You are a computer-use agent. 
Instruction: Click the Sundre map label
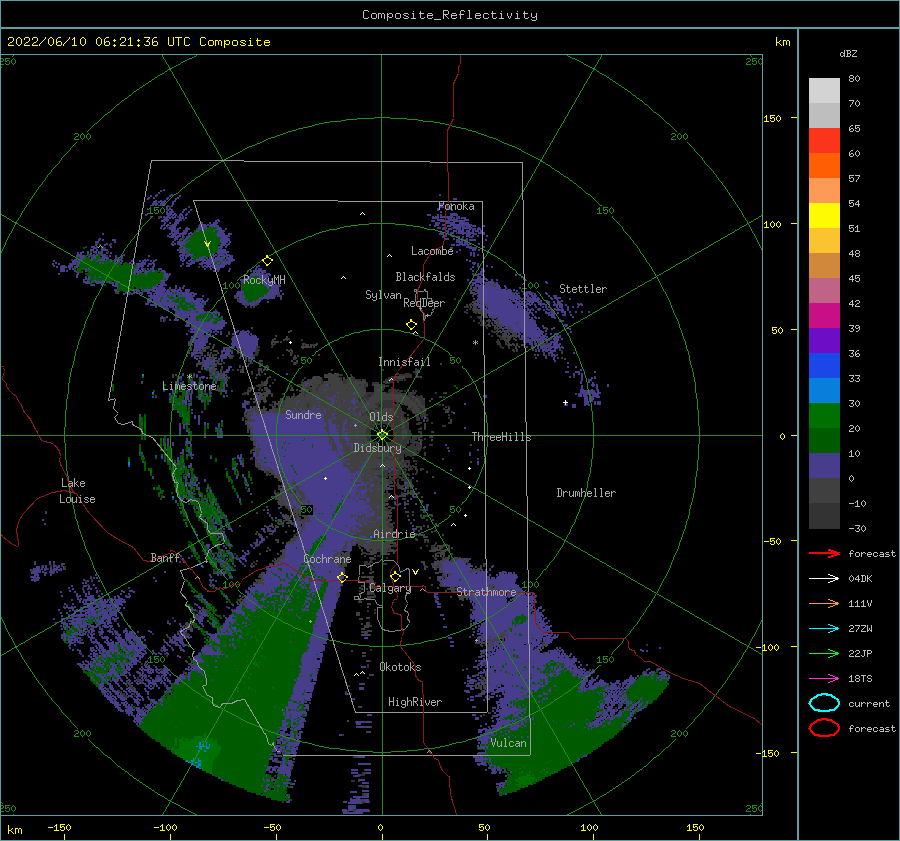coord(304,415)
